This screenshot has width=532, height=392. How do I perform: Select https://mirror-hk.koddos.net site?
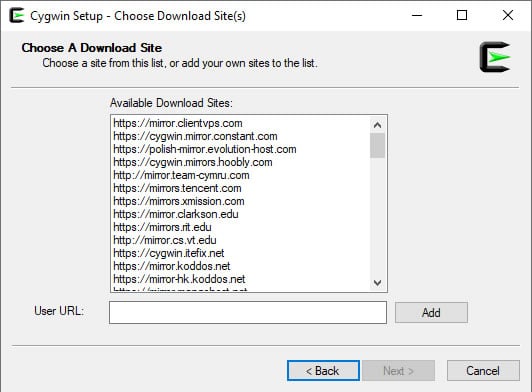[179, 279]
